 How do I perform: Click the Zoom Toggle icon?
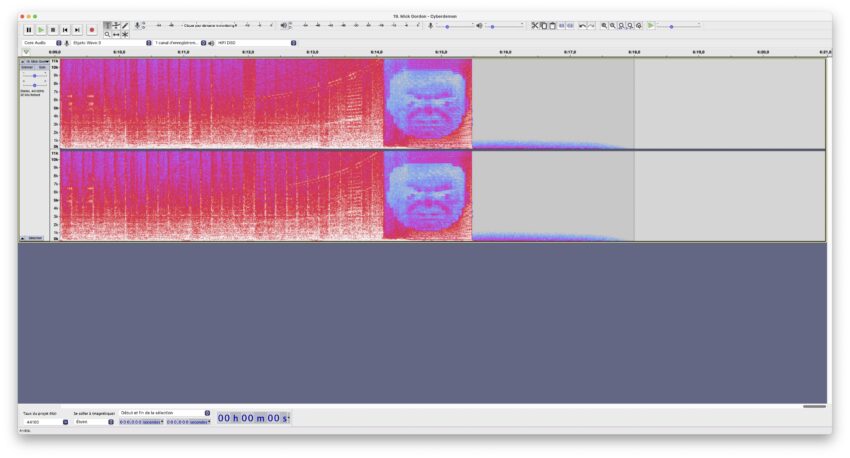[x=639, y=25]
